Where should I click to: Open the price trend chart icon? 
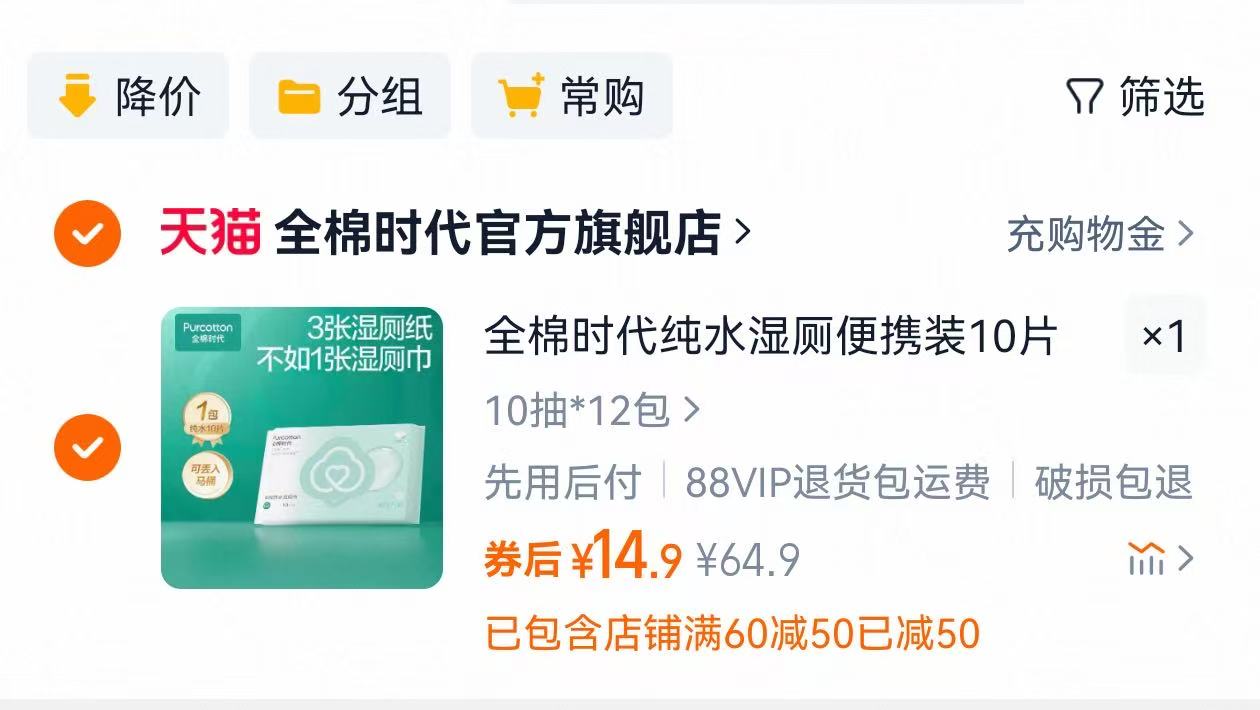pos(1146,558)
